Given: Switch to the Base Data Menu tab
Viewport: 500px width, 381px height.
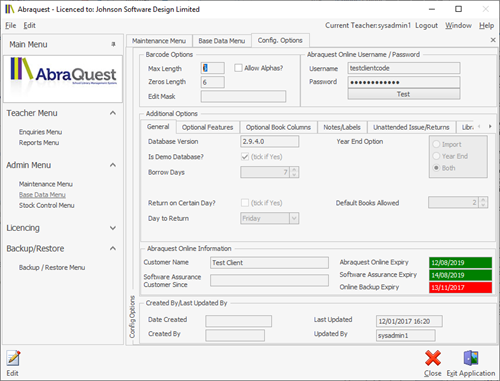Looking at the screenshot, I should (222, 41).
